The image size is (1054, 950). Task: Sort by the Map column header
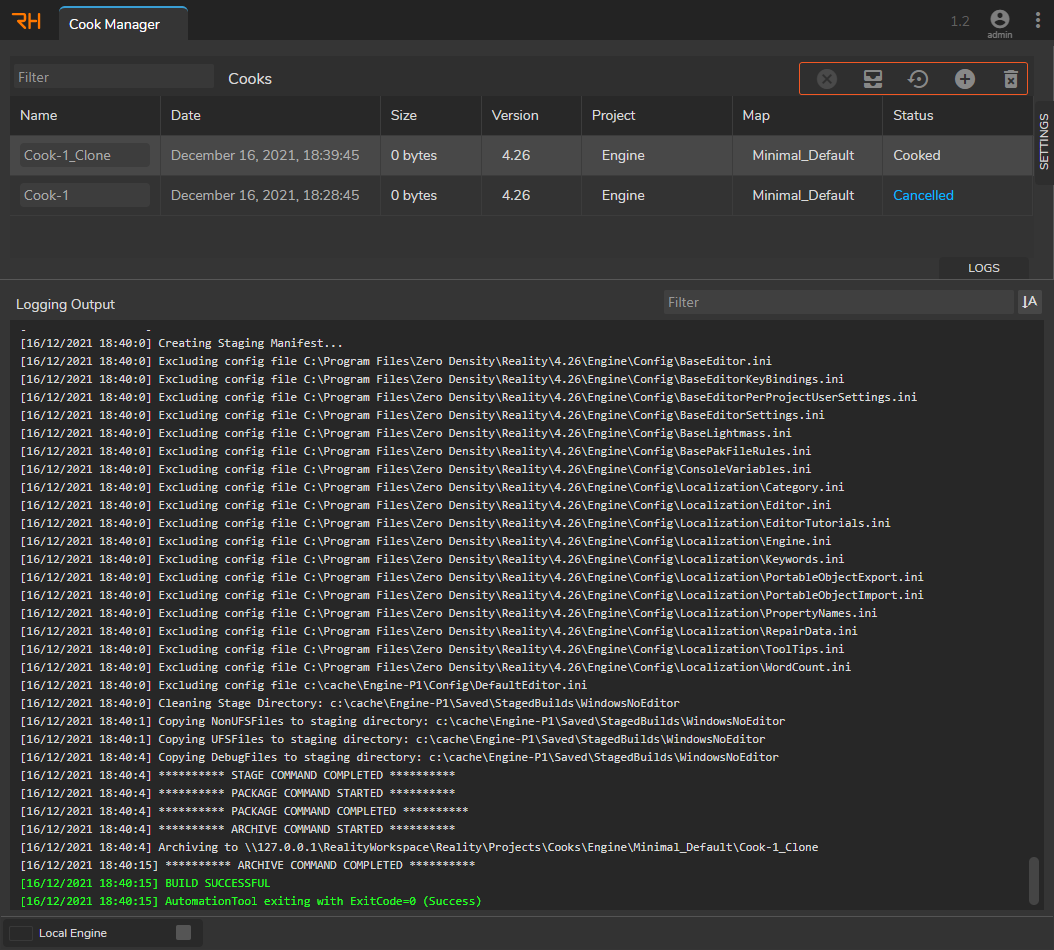click(756, 115)
